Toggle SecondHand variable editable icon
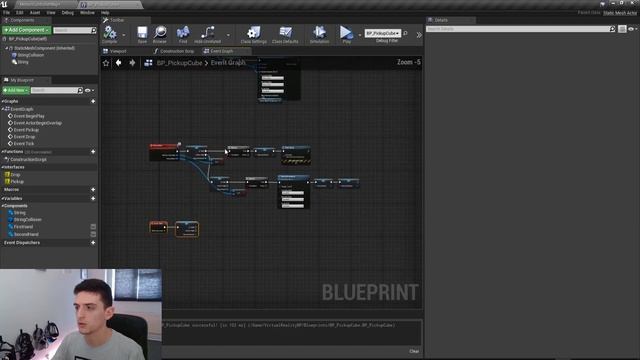The image size is (640, 360). (93, 234)
